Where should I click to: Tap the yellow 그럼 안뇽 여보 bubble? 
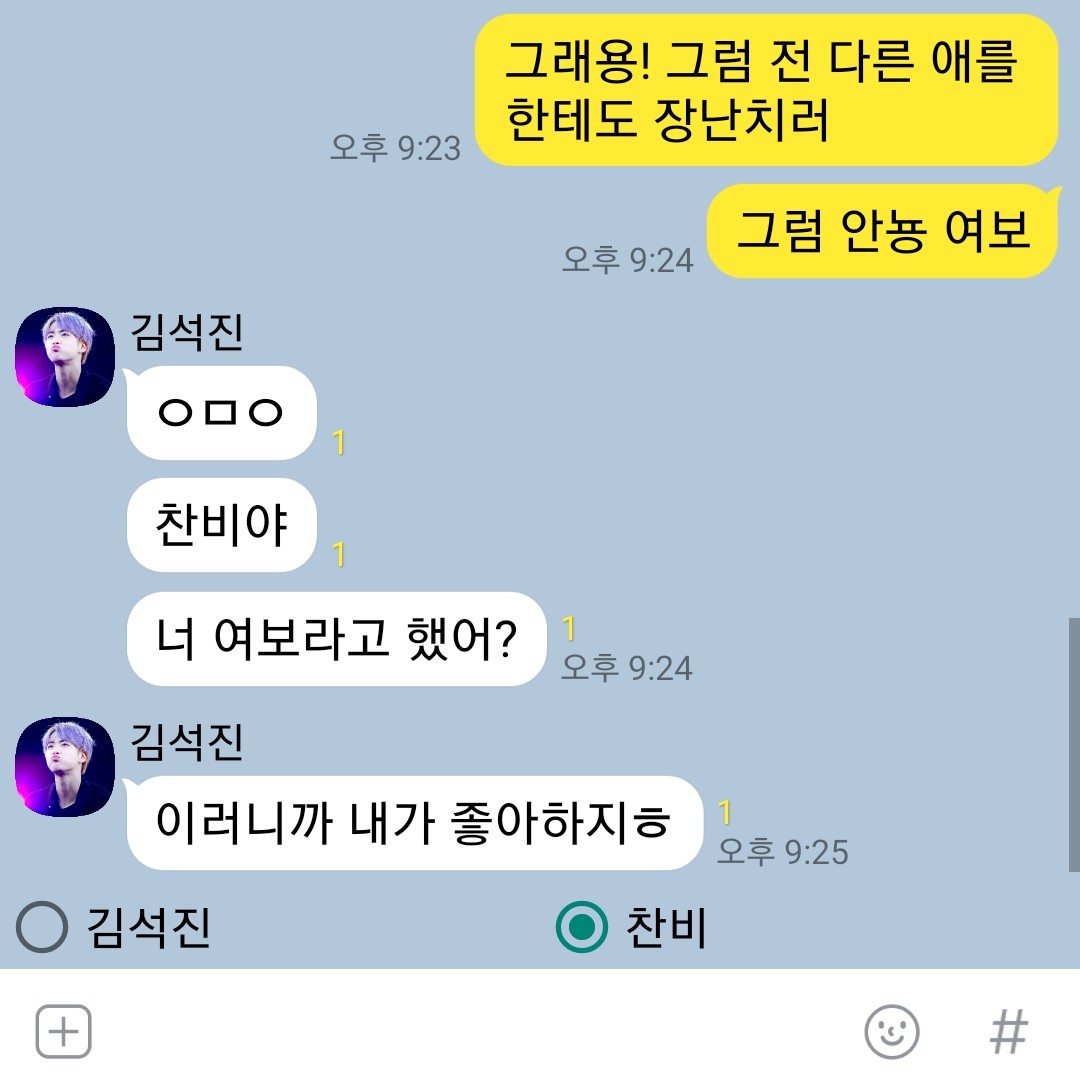click(883, 231)
